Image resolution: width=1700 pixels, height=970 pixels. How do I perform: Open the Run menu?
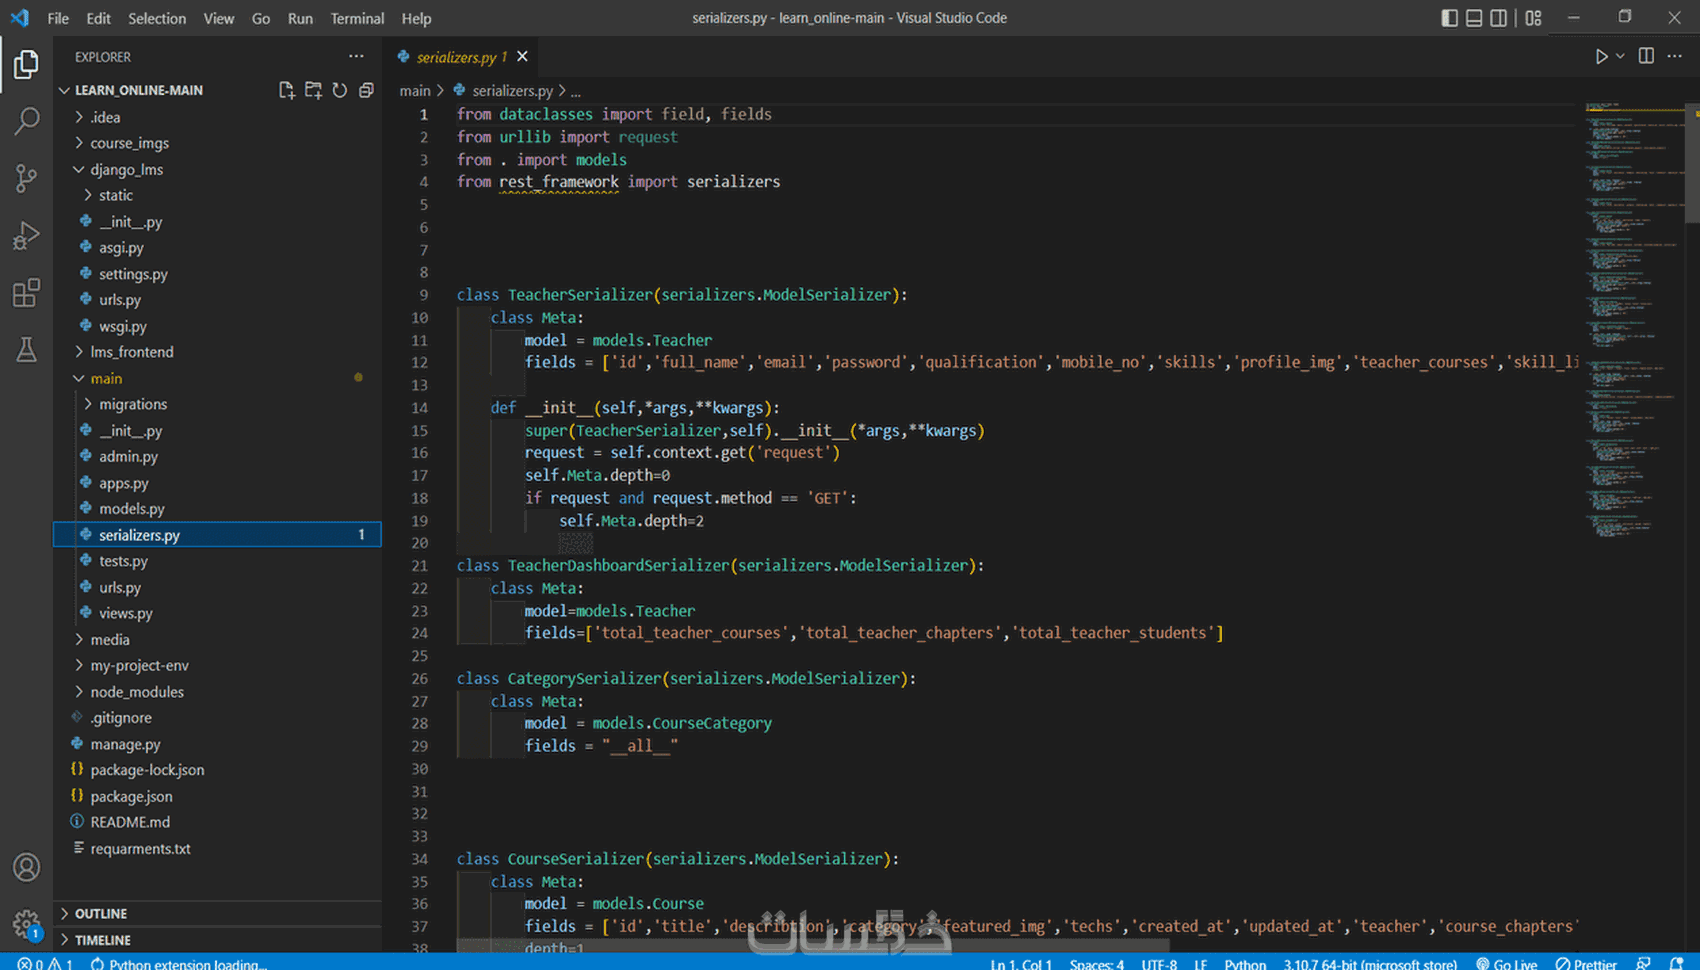point(300,18)
